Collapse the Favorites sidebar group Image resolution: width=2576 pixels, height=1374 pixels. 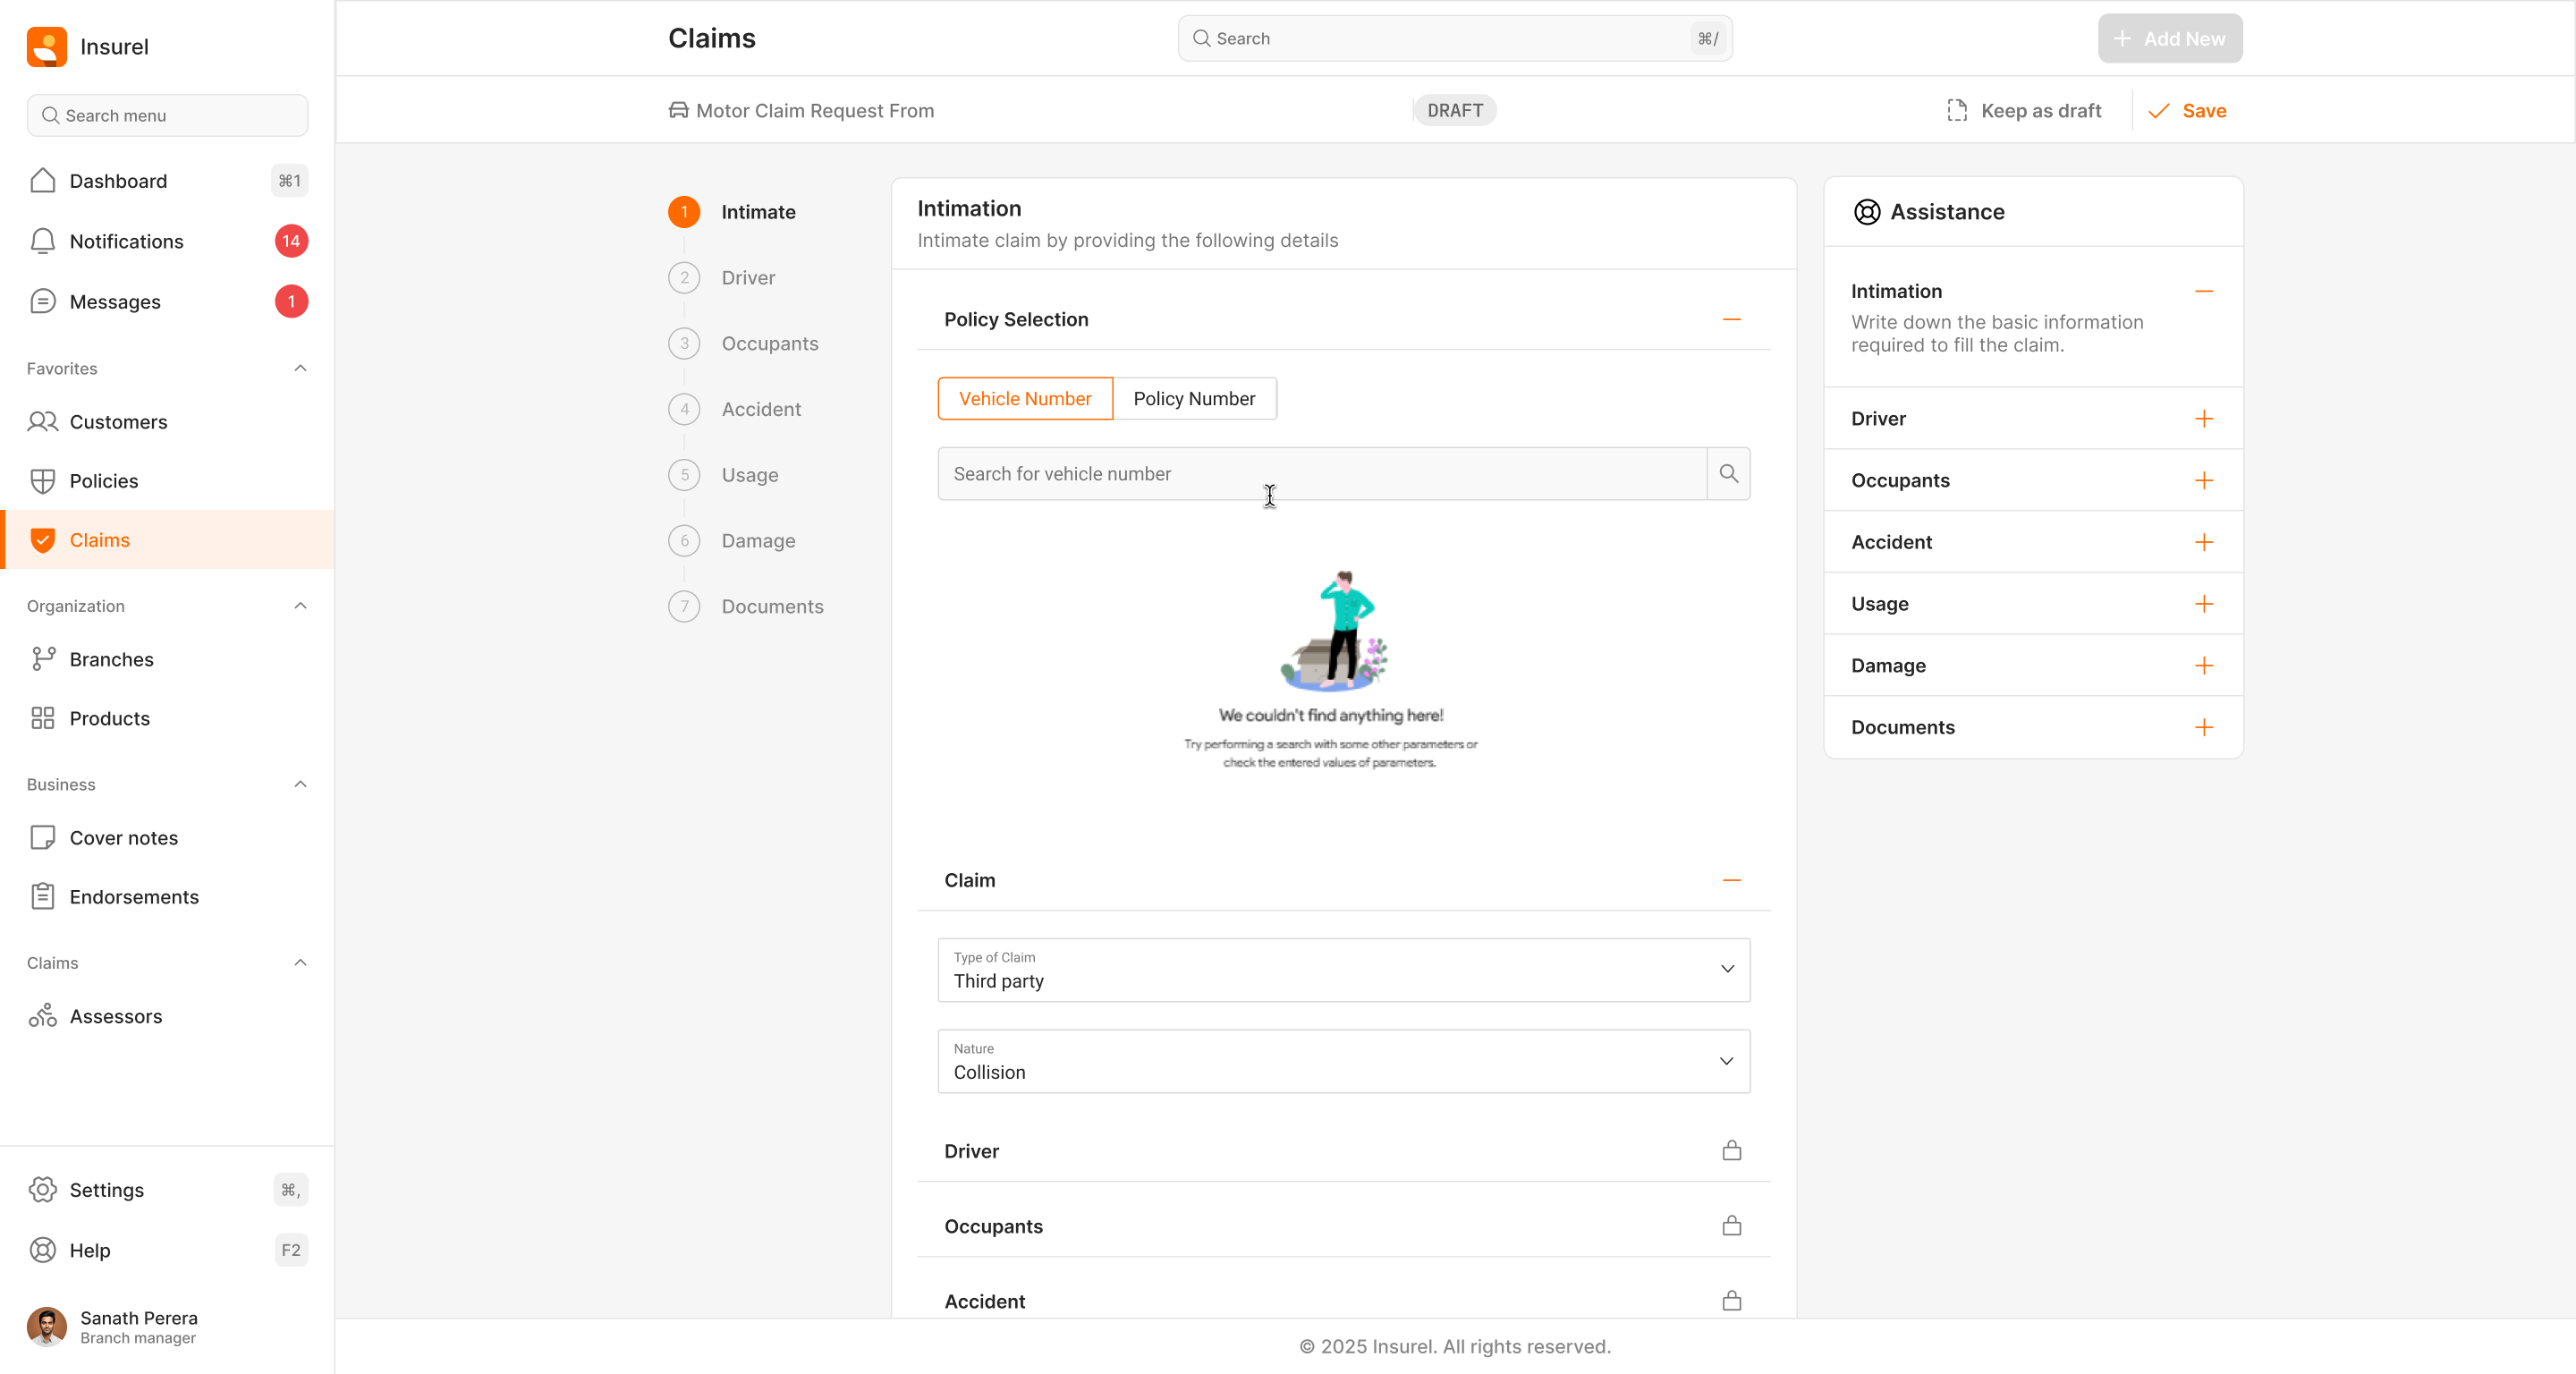(x=300, y=368)
